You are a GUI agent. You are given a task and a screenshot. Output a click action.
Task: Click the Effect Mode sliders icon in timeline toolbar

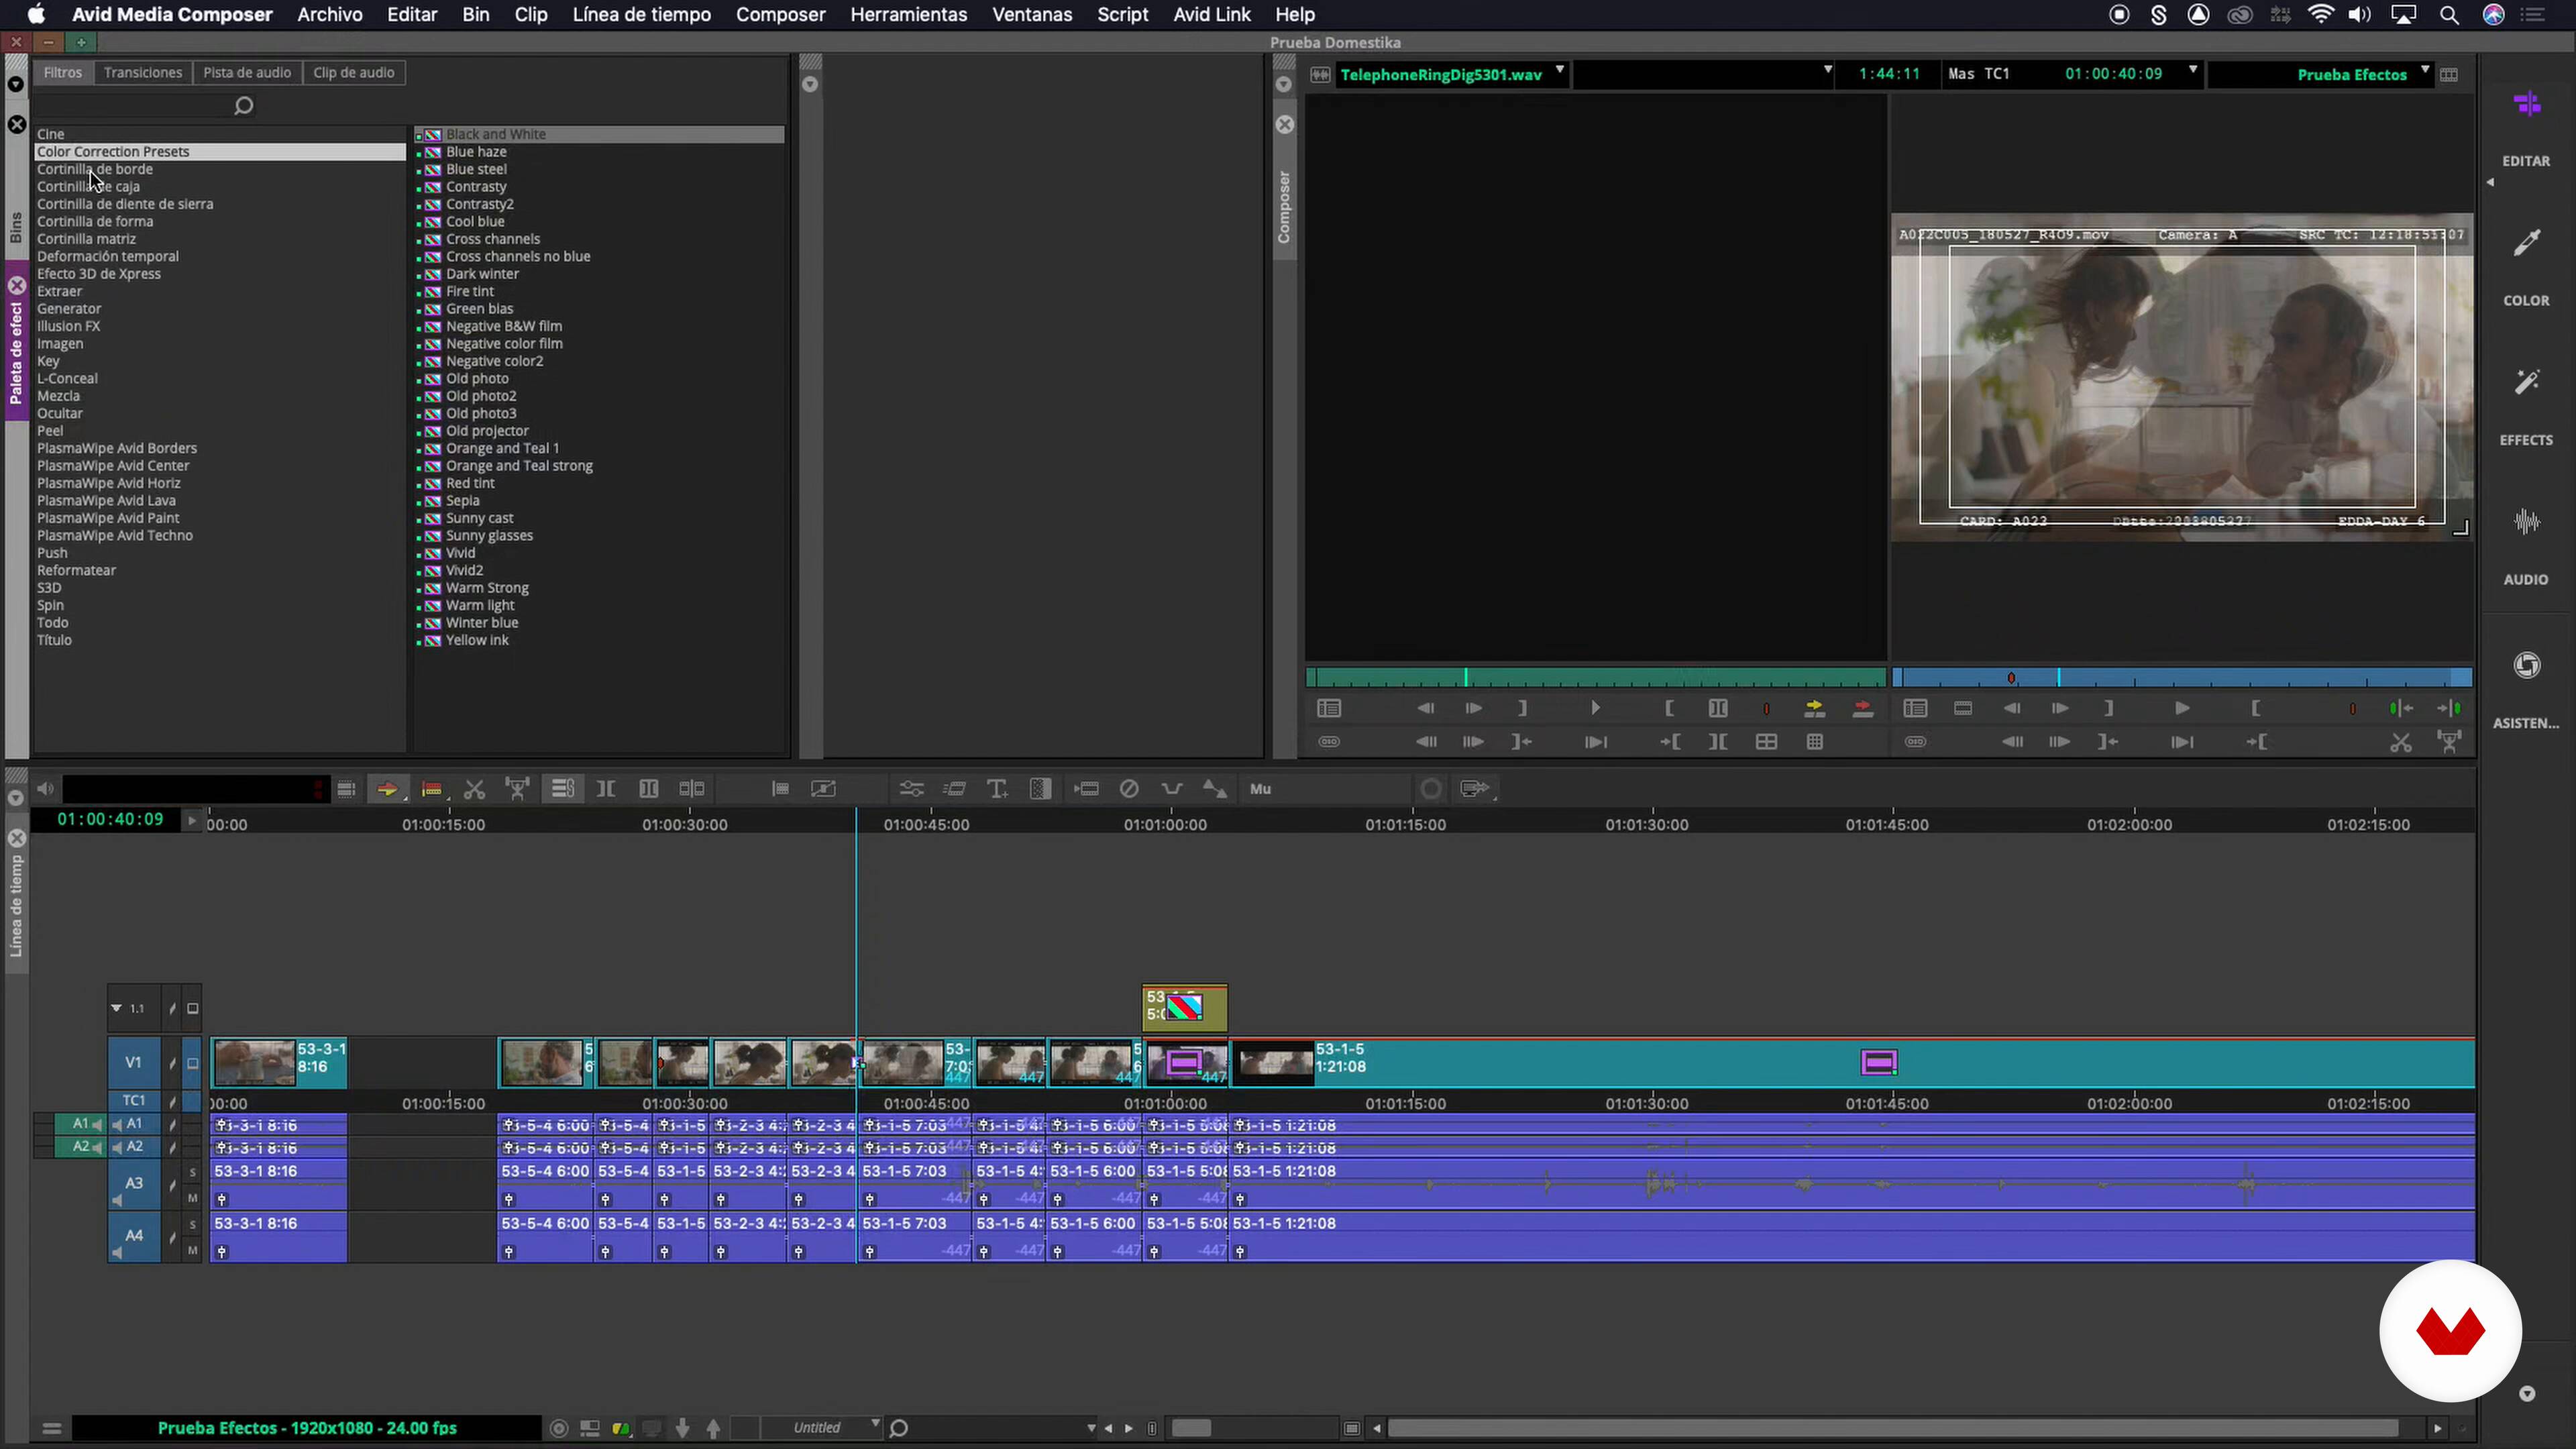point(911,789)
